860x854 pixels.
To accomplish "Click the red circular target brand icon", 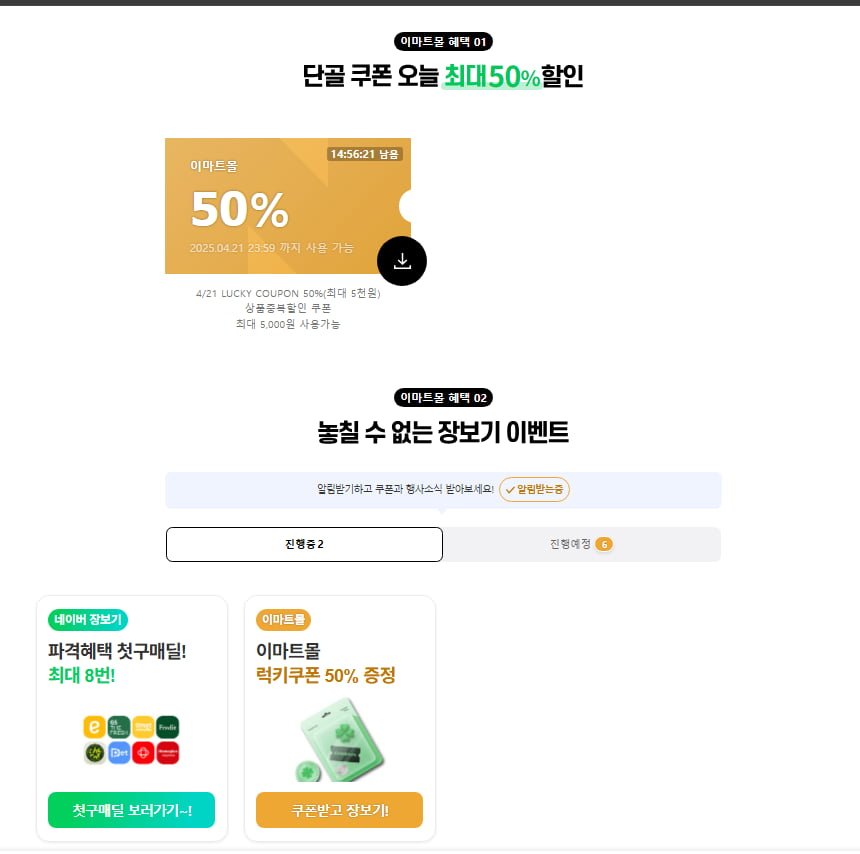I will [143, 753].
